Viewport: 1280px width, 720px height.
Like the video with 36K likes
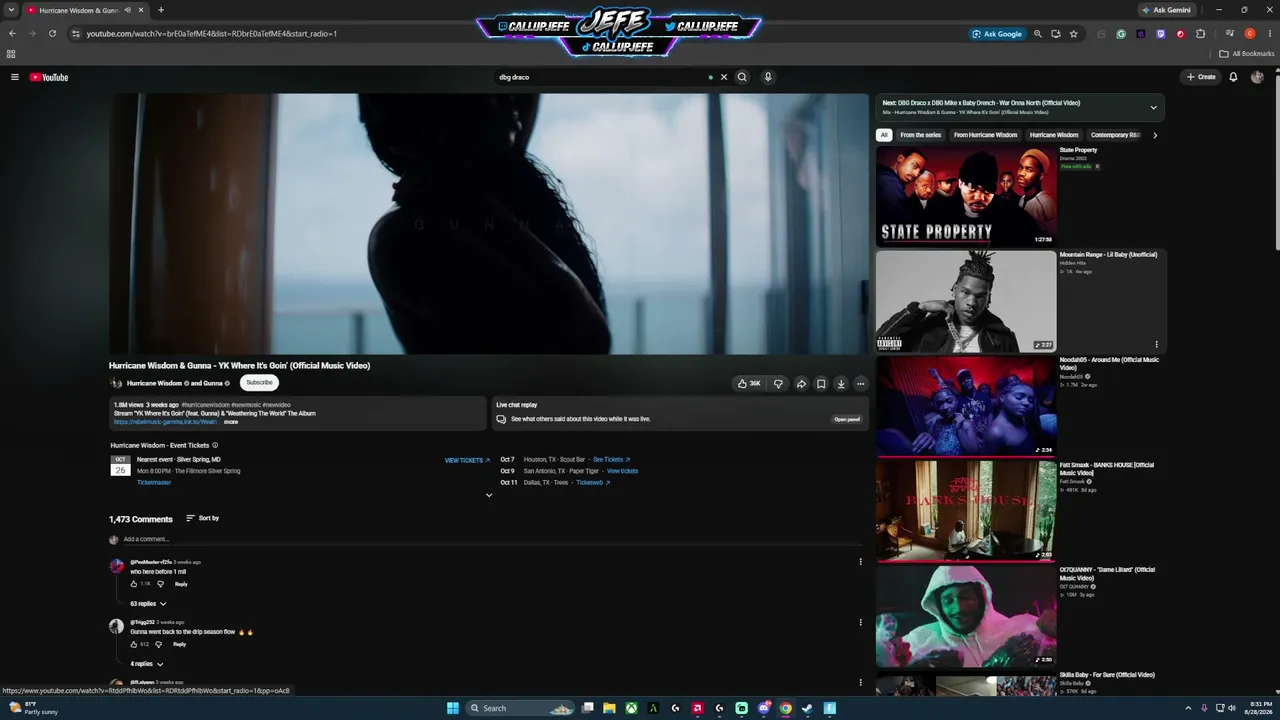coord(749,384)
